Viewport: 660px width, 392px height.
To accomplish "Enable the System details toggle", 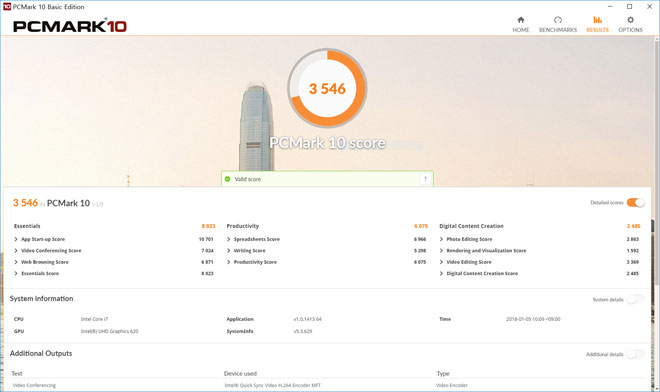I will 635,299.
